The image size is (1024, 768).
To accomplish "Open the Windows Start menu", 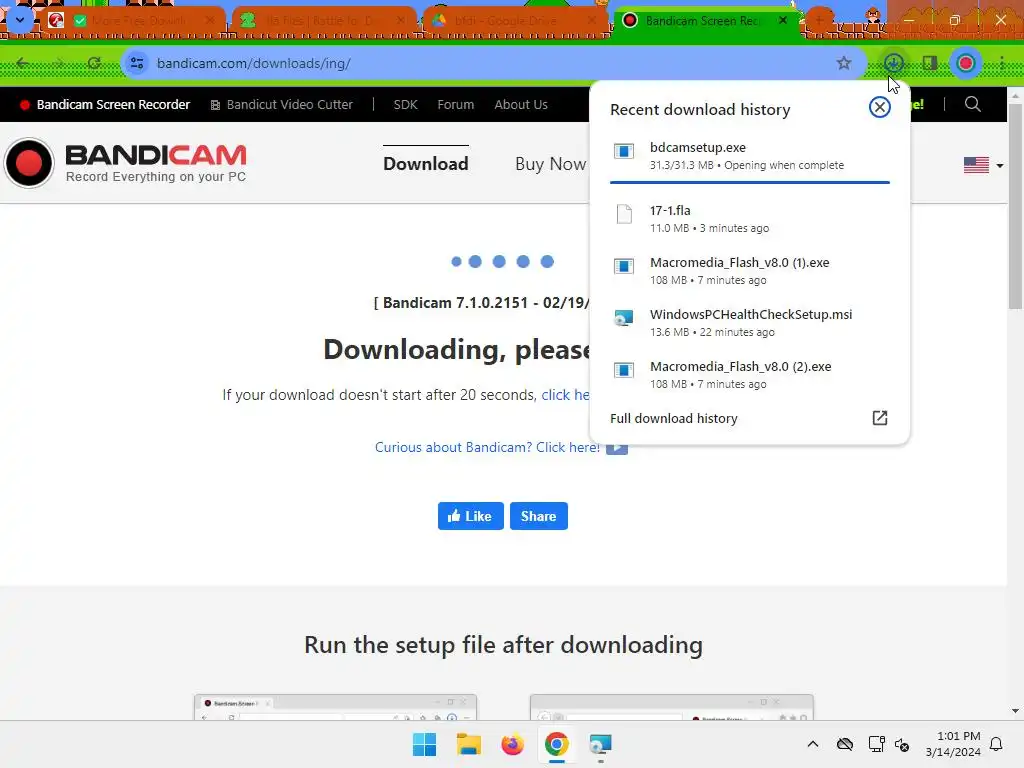I will [424, 744].
